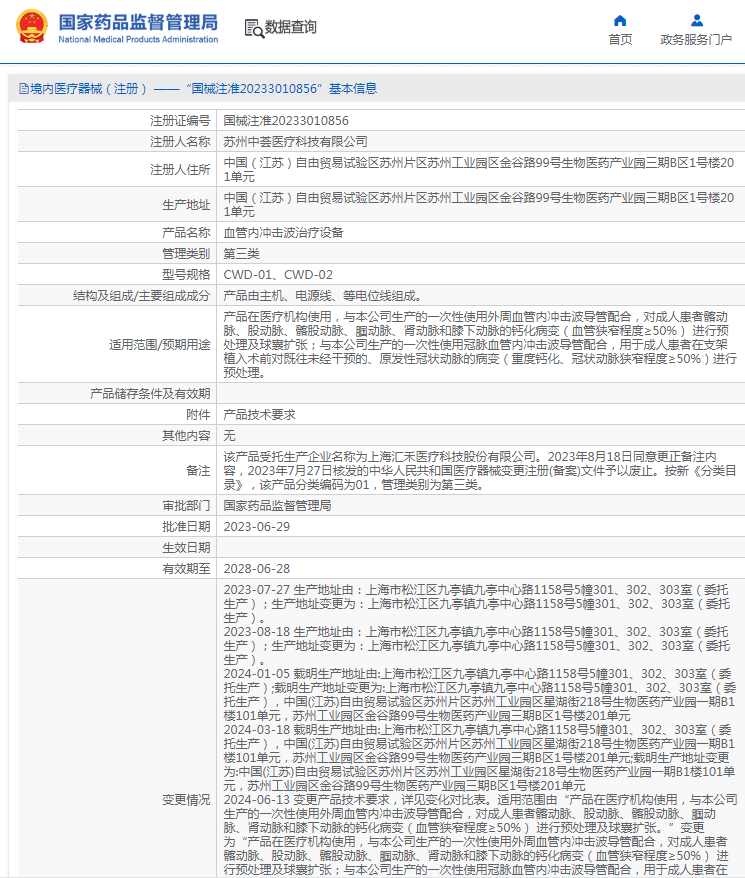Select the 注册证编号 label cell
Image resolution: width=745 pixels, height=878 pixels.
pyautogui.click(x=117, y=120)
